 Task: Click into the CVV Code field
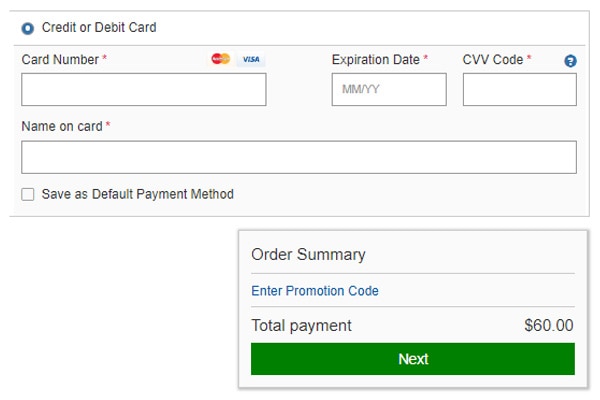[519, 90]
